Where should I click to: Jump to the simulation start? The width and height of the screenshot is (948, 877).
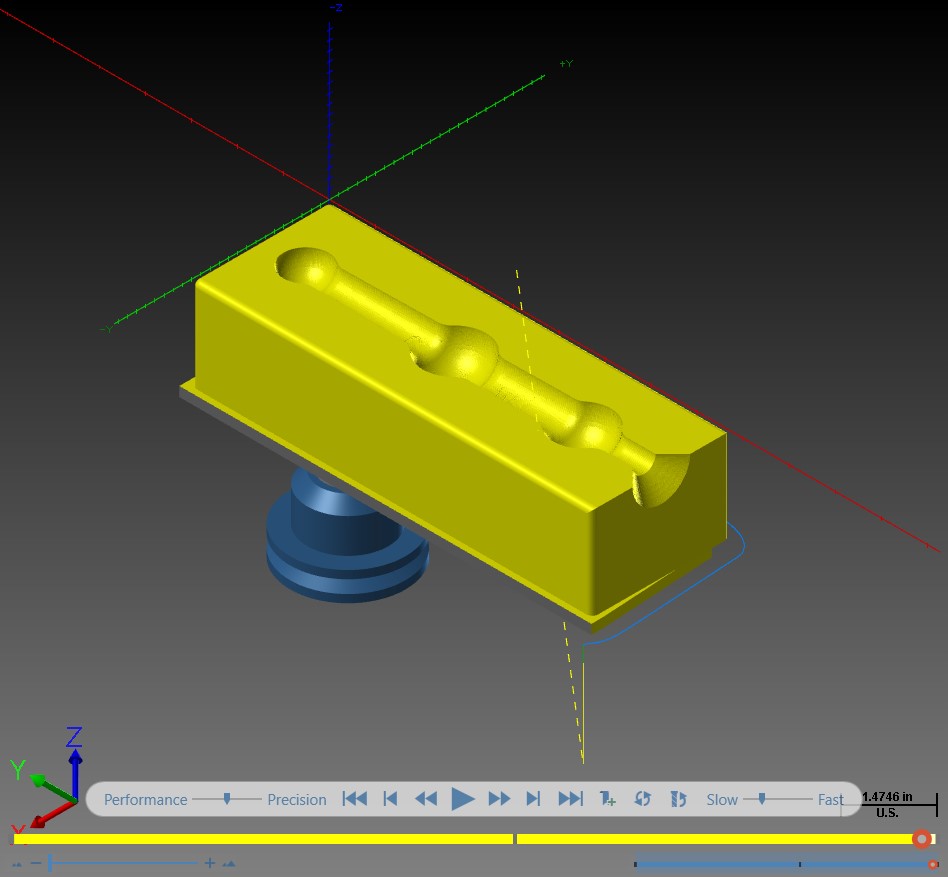(x=355, y=799)
